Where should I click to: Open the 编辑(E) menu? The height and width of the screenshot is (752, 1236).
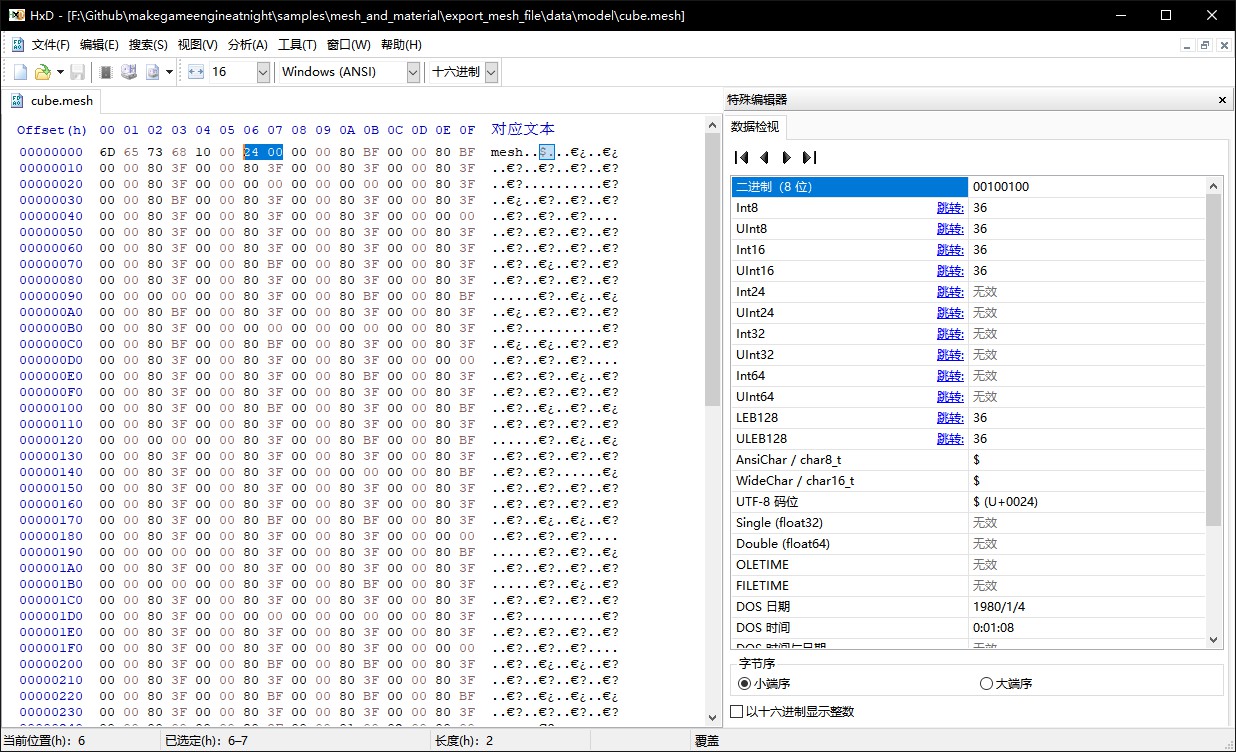[x=99, y=45]
